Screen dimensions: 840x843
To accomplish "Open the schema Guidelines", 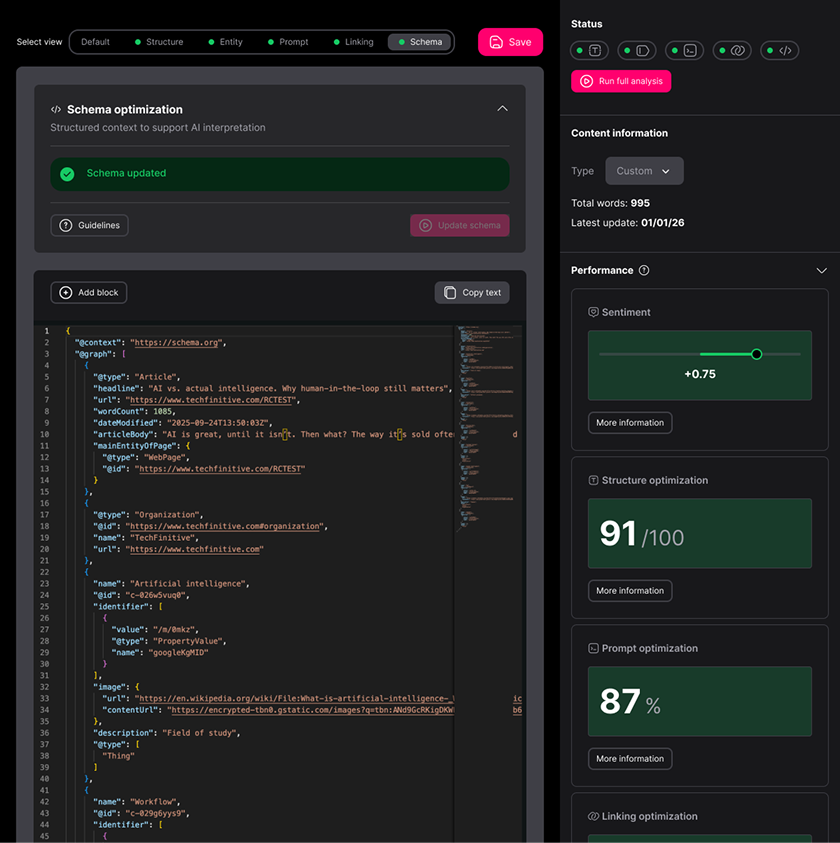I will tap(89, 225).
